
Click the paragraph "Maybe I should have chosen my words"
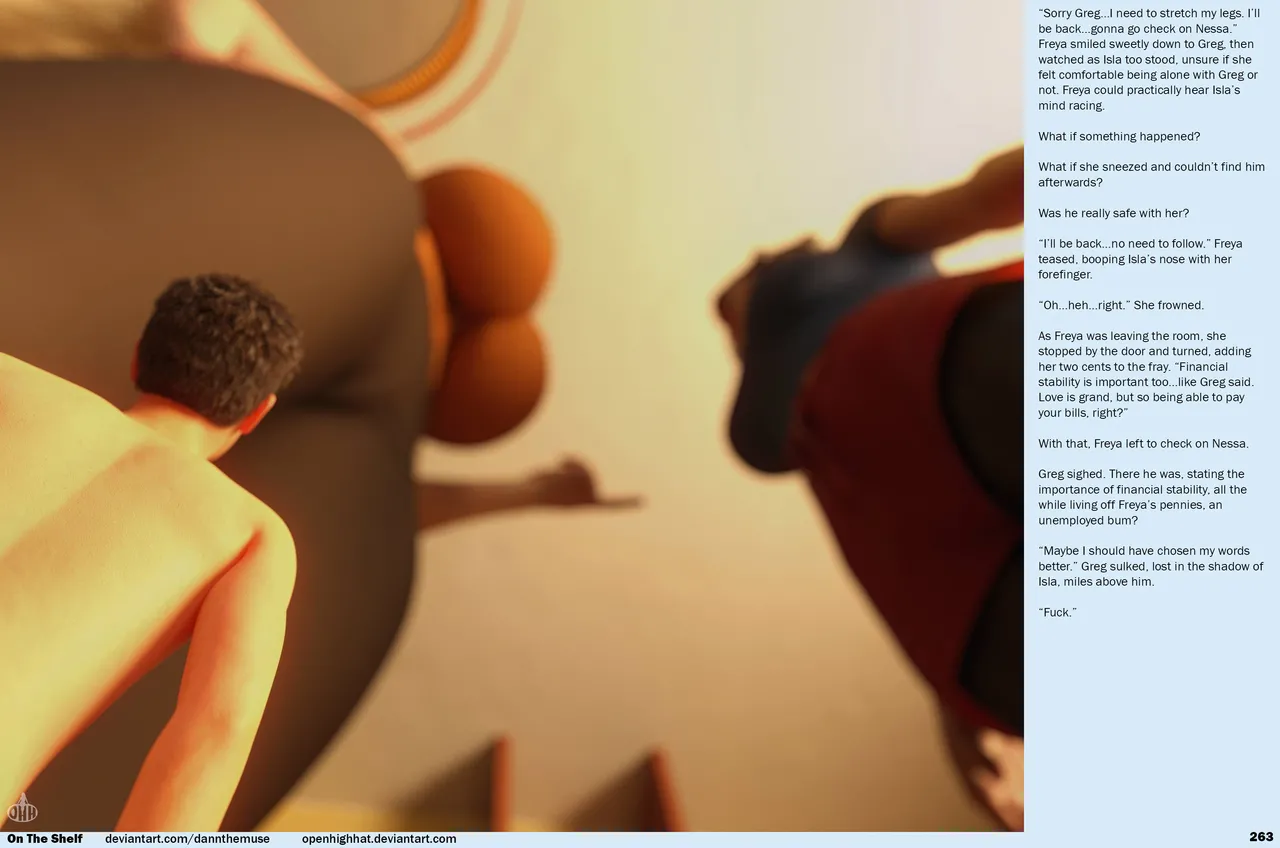pyautogui.click(x=1150, y=566)
